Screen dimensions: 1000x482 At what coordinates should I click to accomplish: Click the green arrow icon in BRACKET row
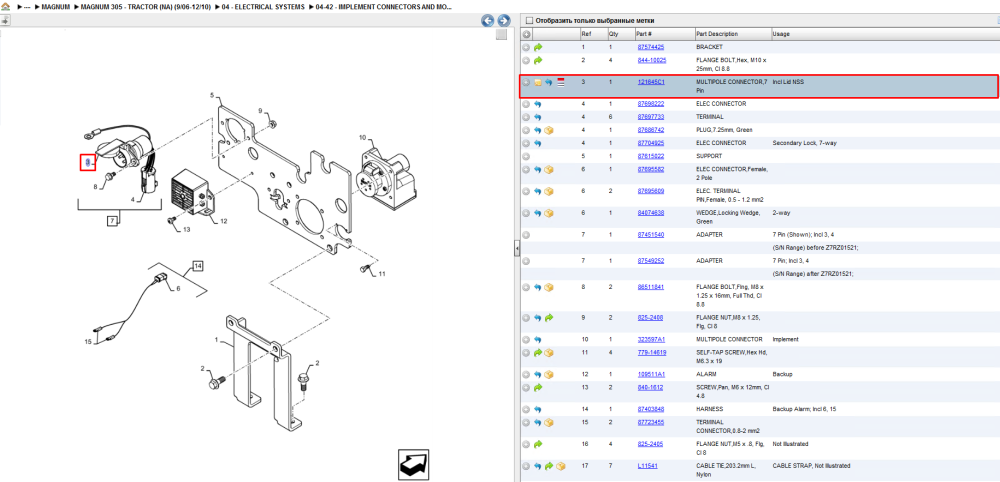pyautogui.click(x=538, y=47)
